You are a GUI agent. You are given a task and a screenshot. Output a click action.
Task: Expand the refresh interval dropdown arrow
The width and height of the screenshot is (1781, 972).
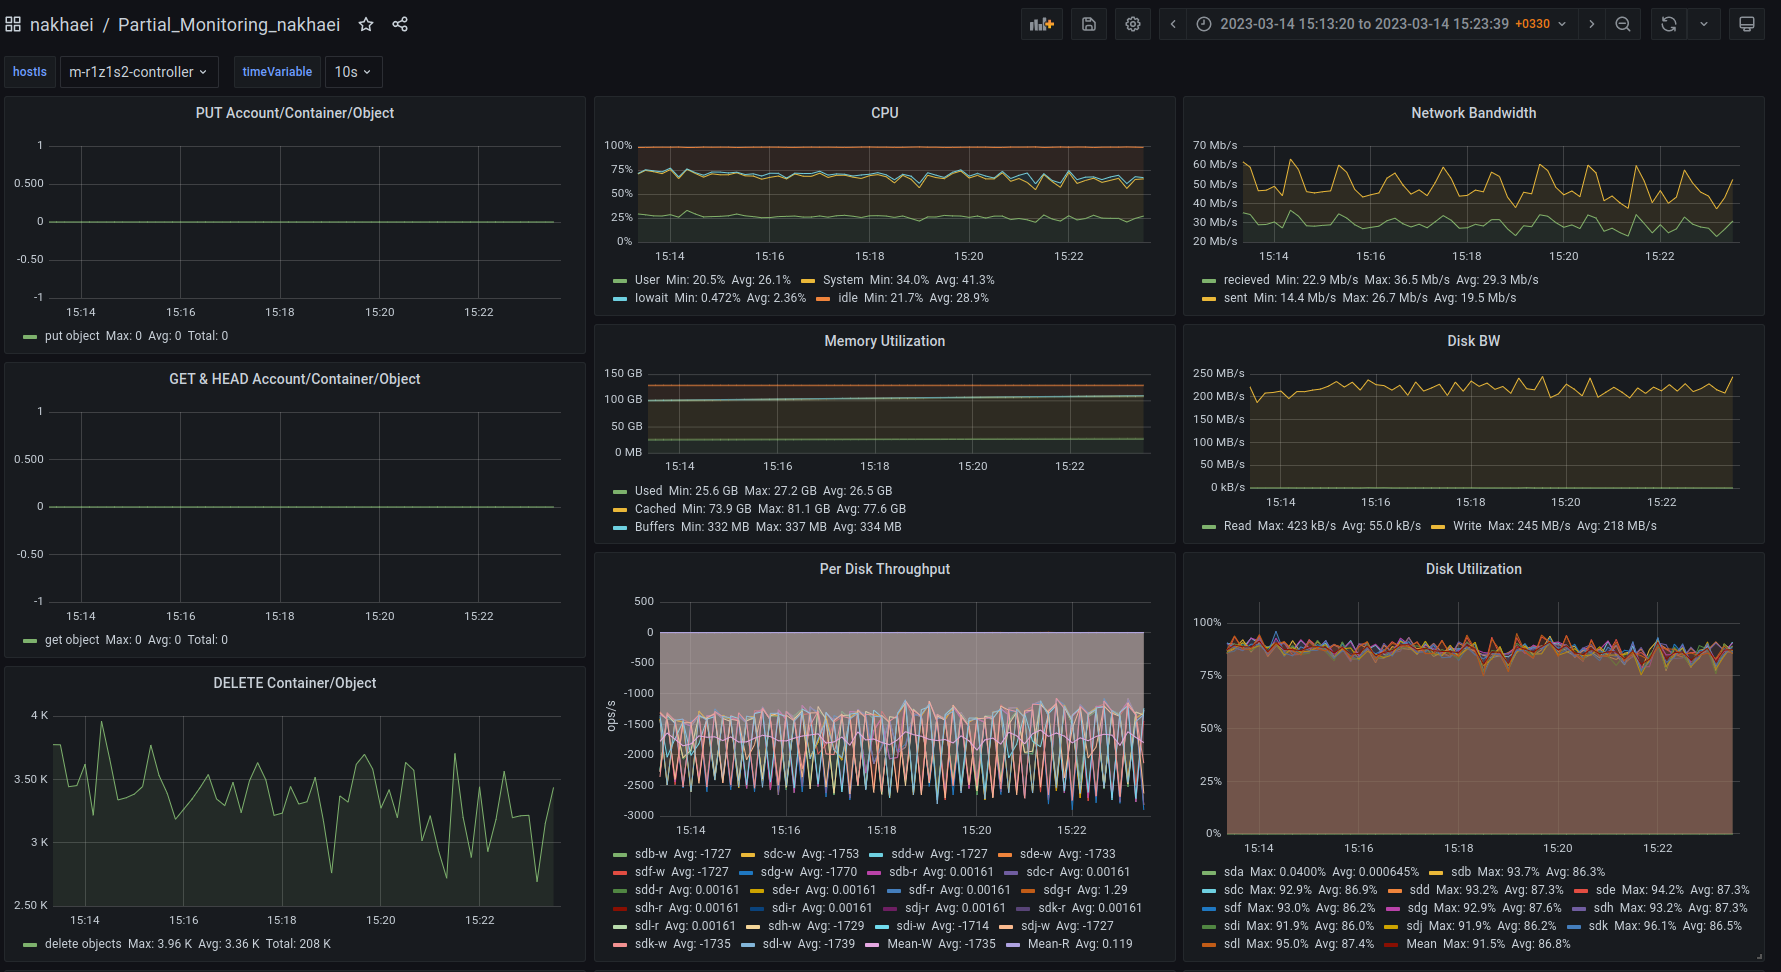click(x=1704, y=24)
